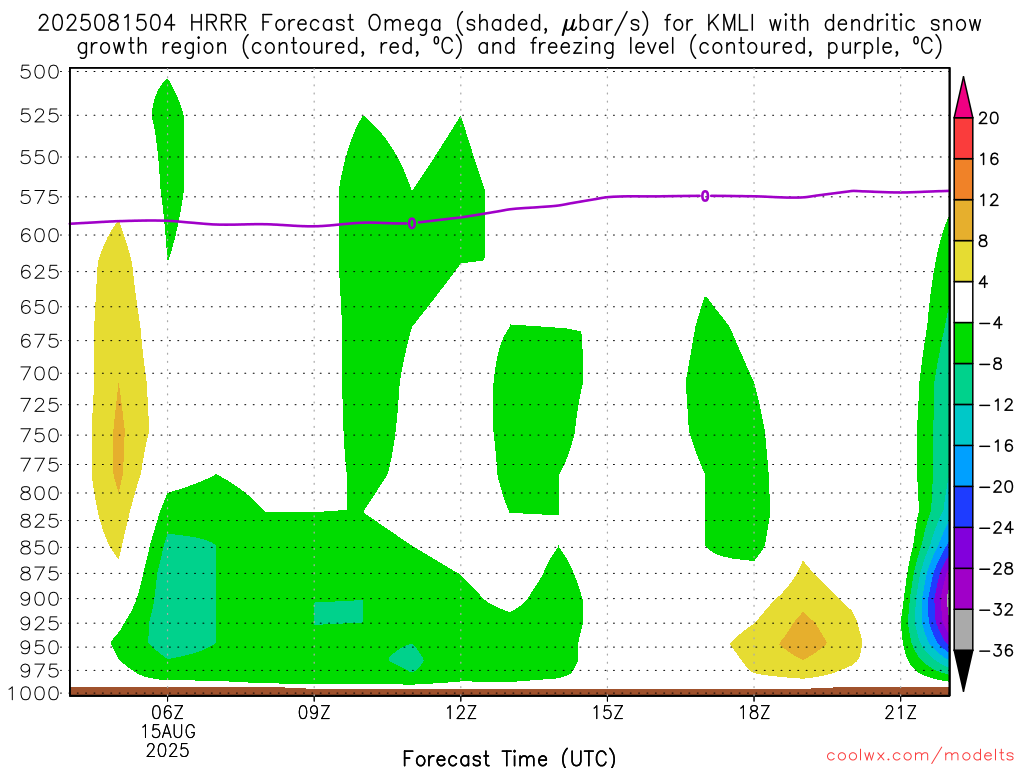1024x768 pixels.
Task: Click the 12Z time axis label
Action: tap(461, 712)
